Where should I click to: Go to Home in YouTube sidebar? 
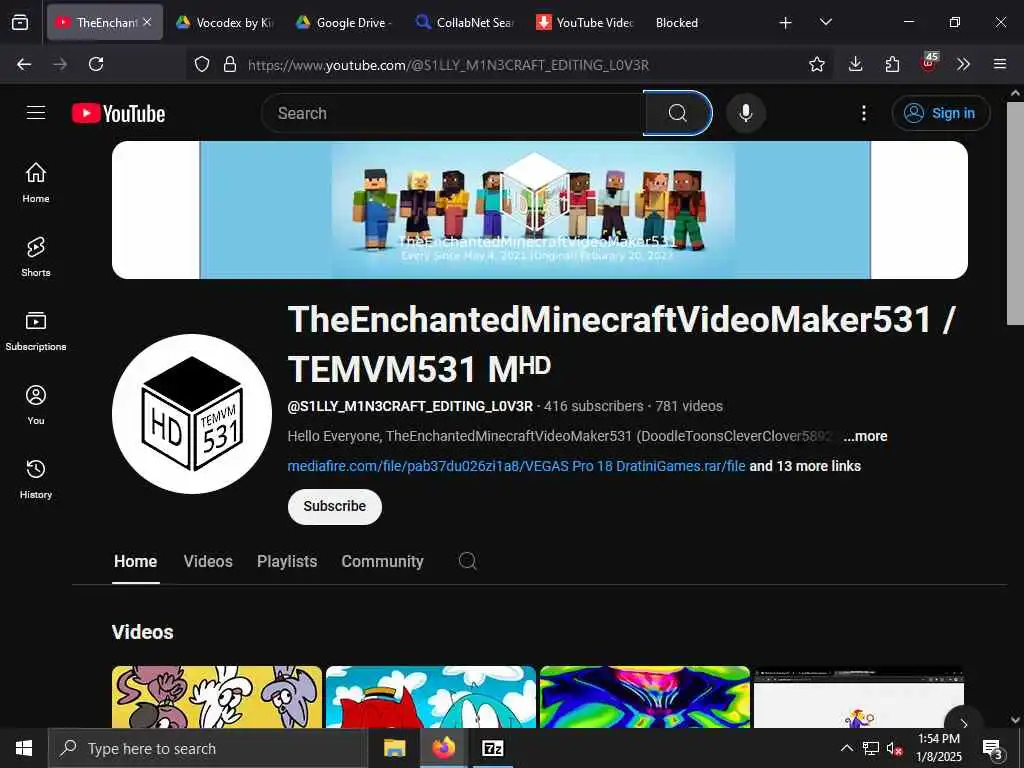(36, 182)
